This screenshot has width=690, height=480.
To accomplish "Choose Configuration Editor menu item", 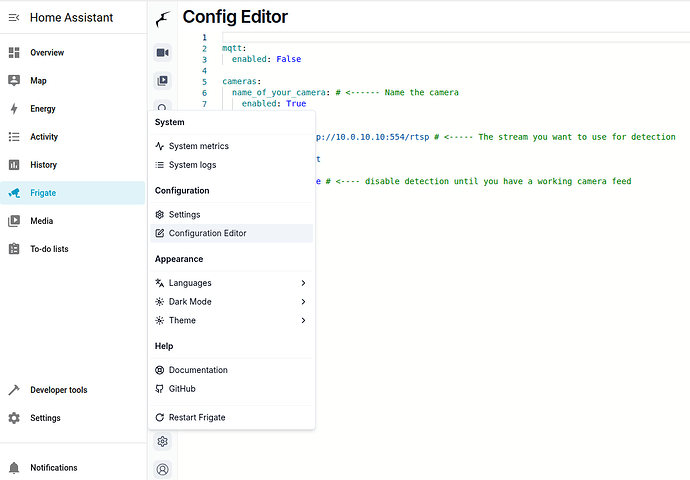I will pos(207,233).
